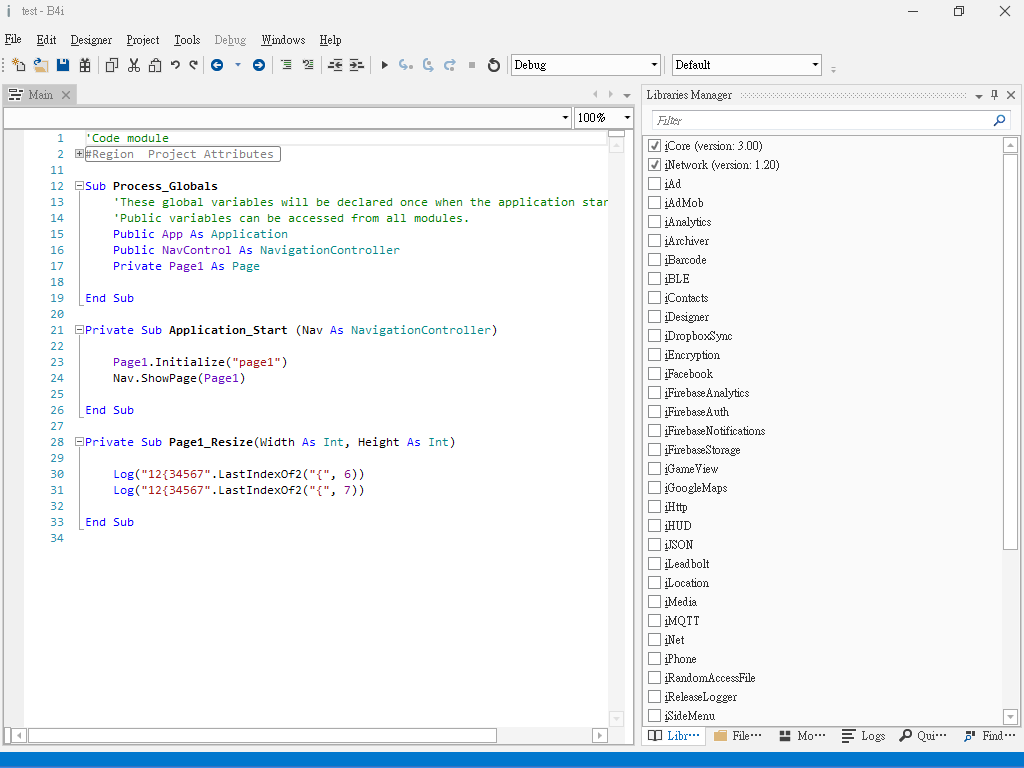Uncheck the iNetwork library checkbox
Image resolution: width=1024 pixels, height=768 pixels.
[x=654, y=165]
